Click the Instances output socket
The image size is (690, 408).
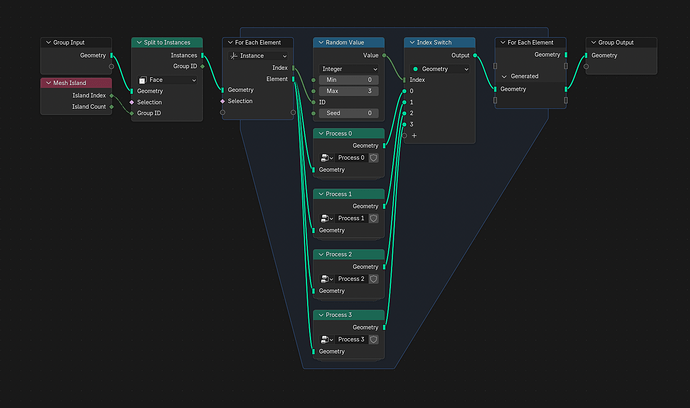[202, 55]
